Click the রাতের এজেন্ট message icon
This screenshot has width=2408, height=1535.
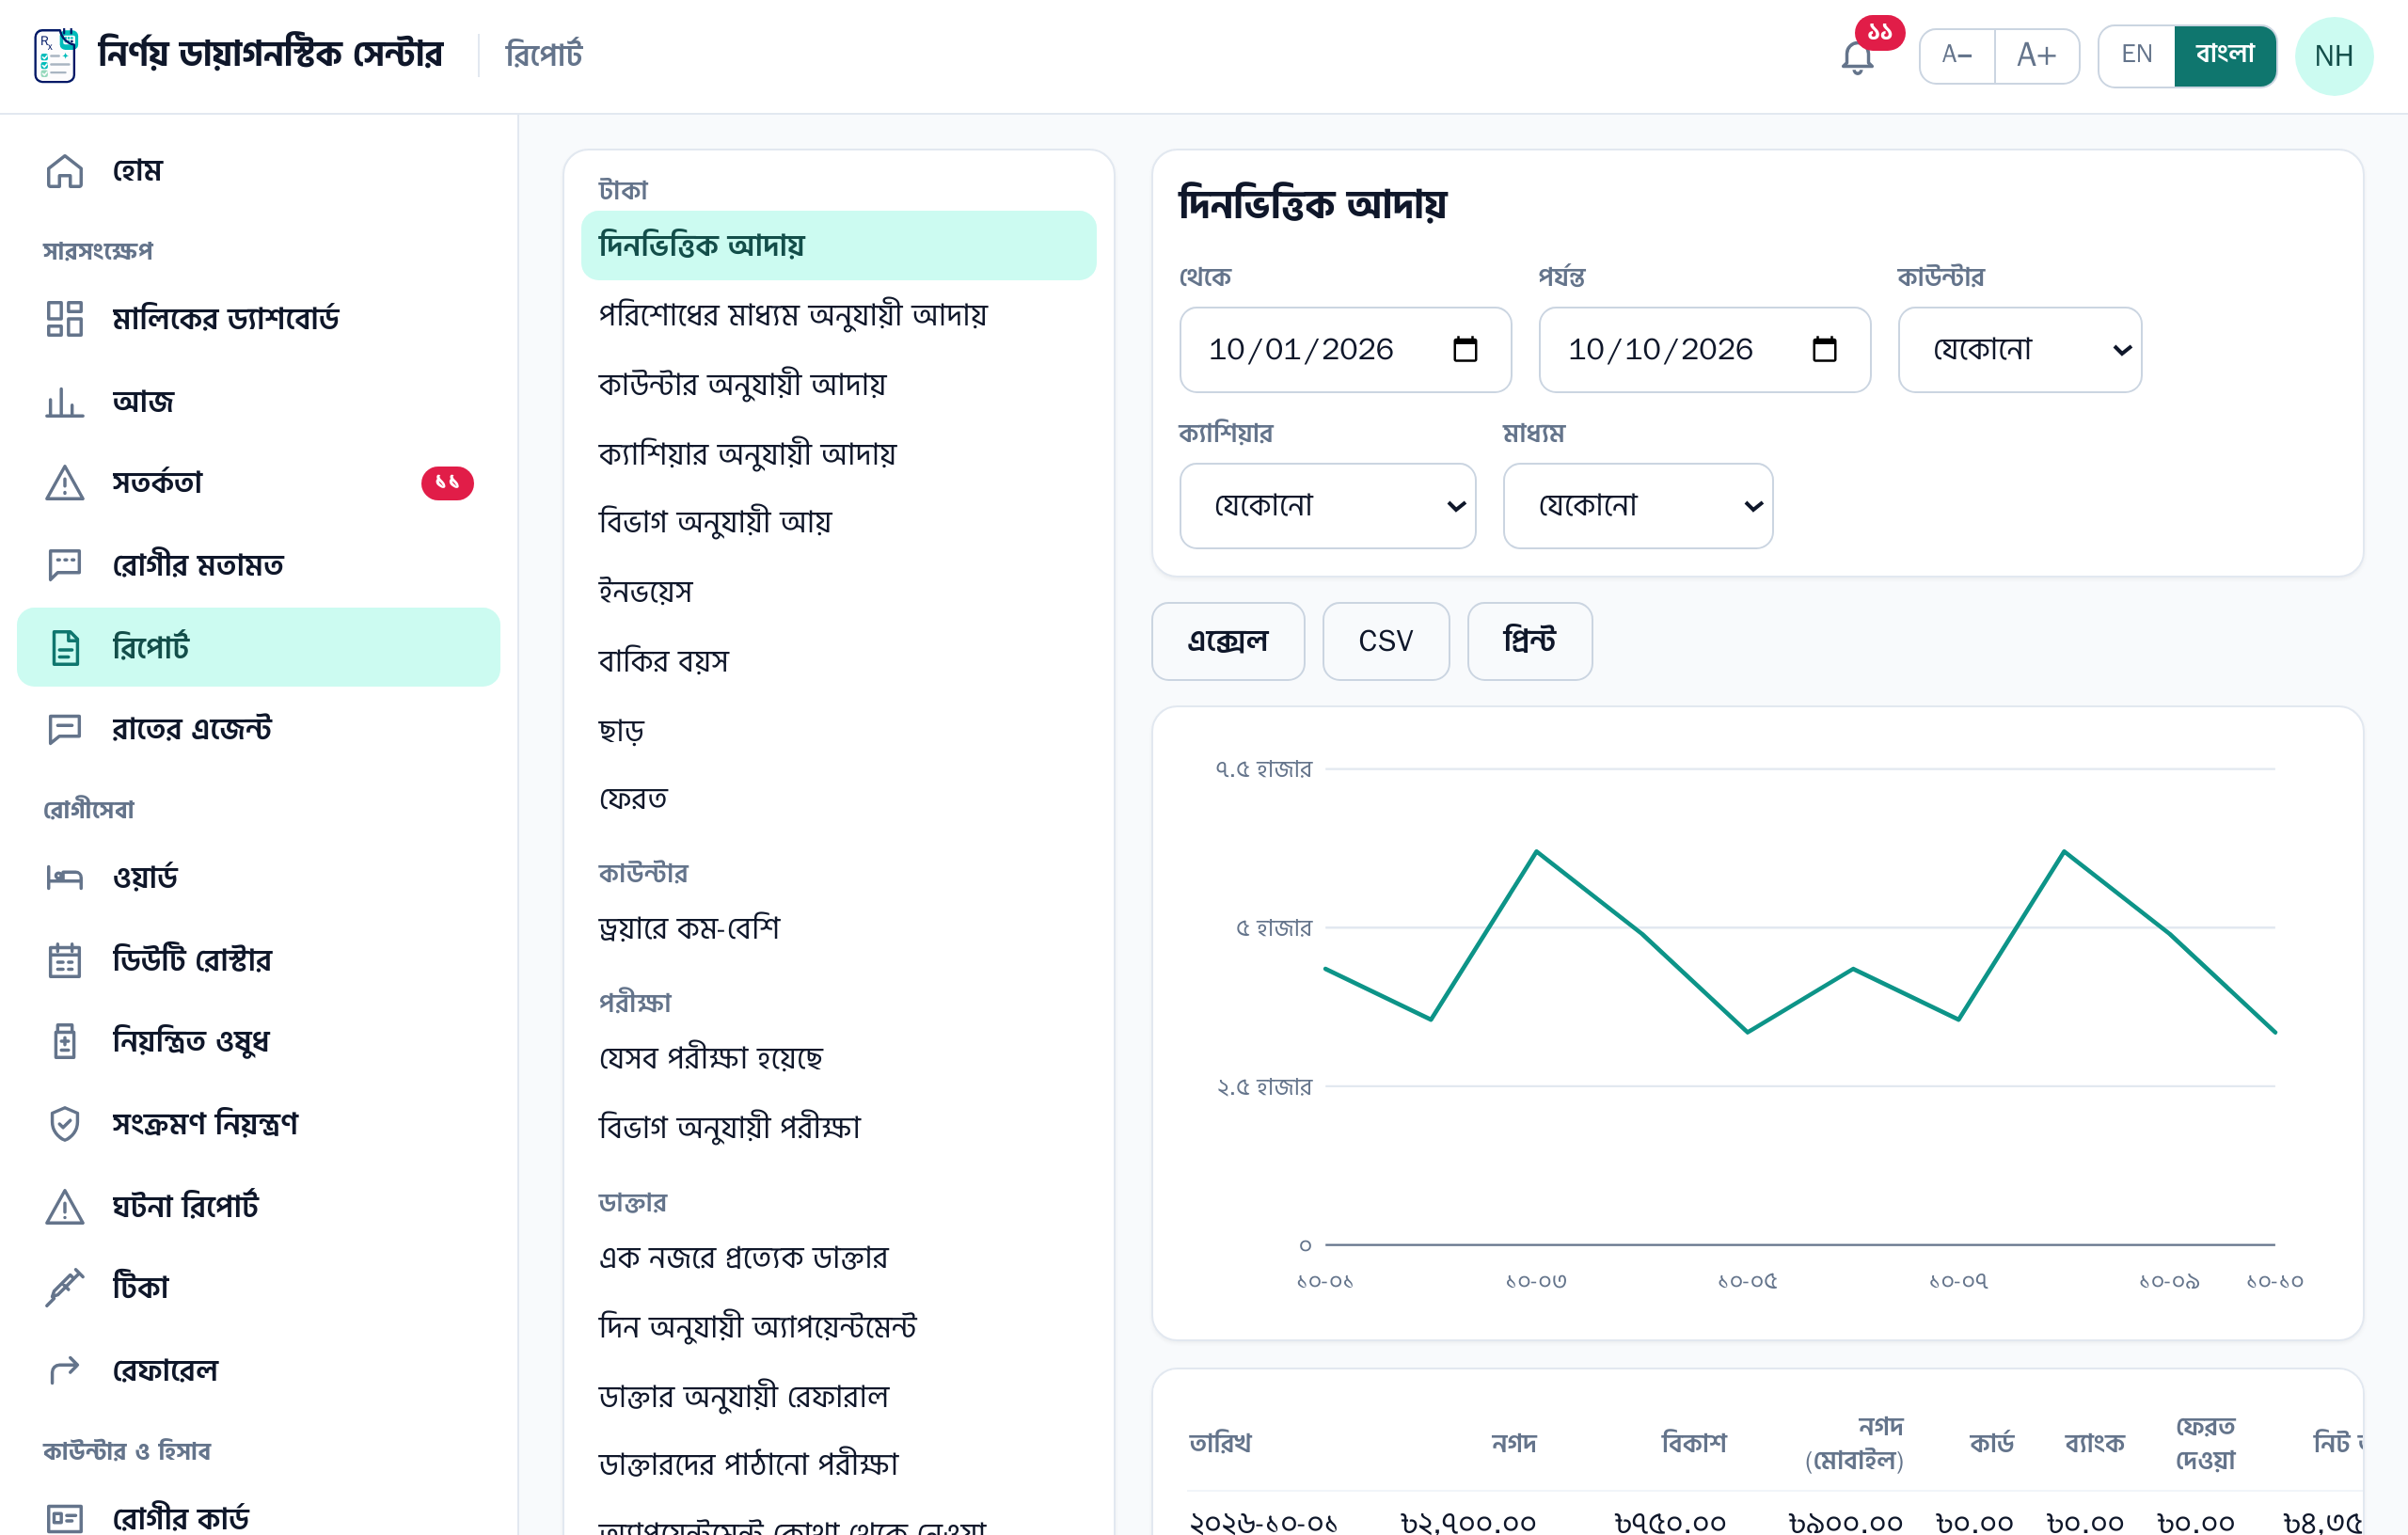[65, 729]
